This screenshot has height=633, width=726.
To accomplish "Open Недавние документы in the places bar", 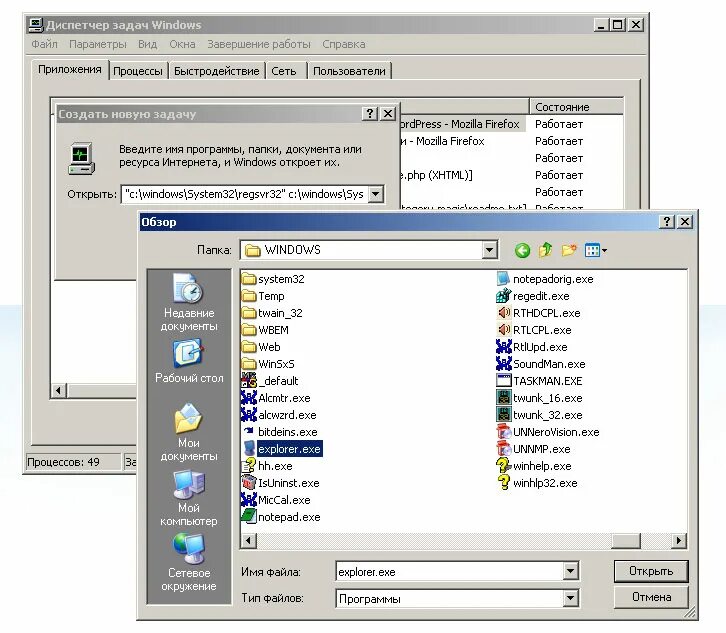I will [189, 302].
